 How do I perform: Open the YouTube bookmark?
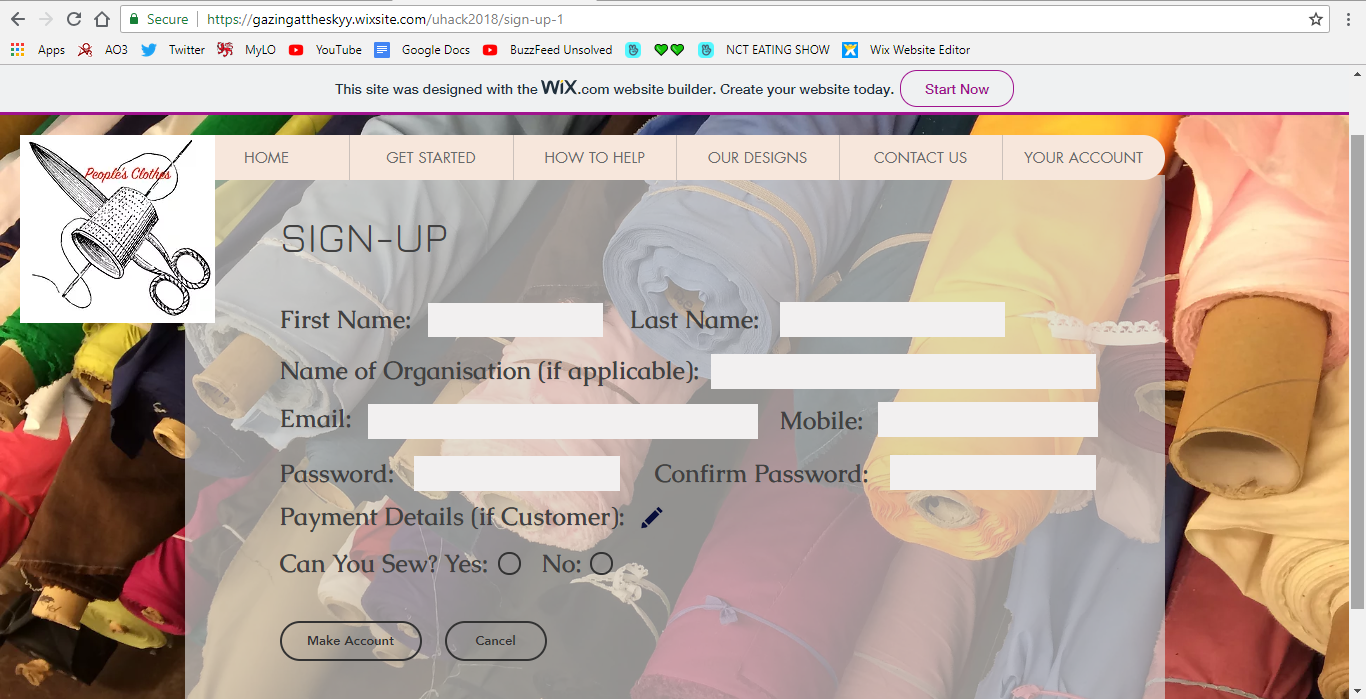325,49
